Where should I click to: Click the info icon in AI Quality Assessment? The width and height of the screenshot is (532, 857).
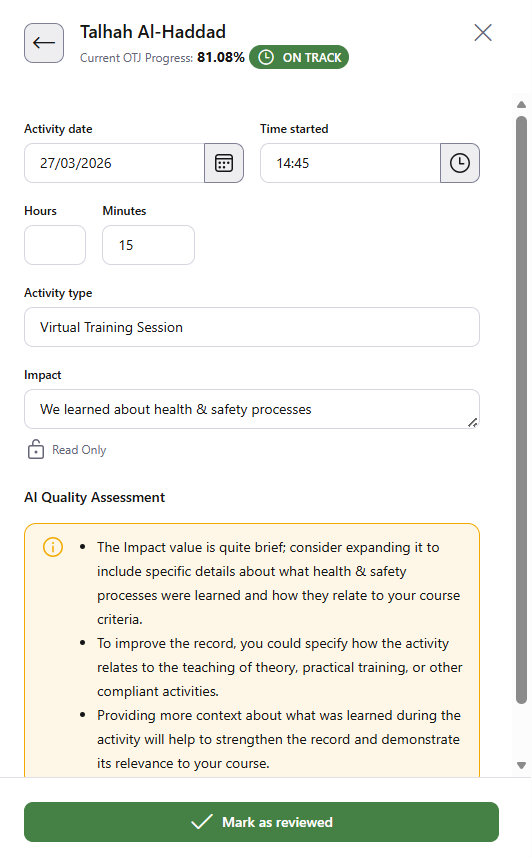point(53,547)
